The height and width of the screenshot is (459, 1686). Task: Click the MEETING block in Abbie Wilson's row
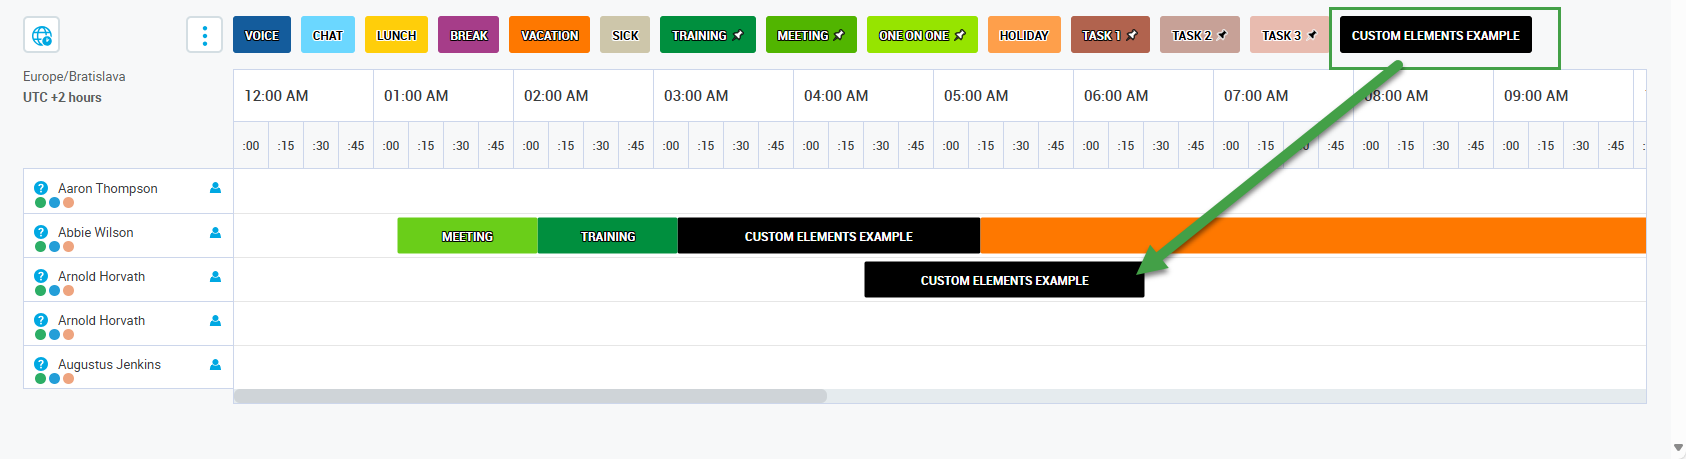pyautogui.click(x=467, y=236)
